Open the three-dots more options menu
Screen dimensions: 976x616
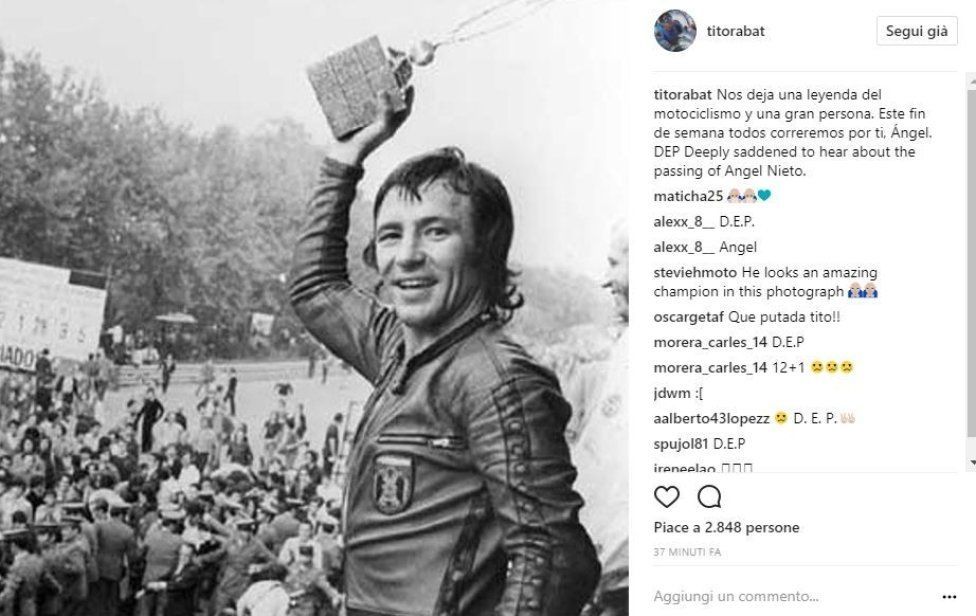(949, 597)
